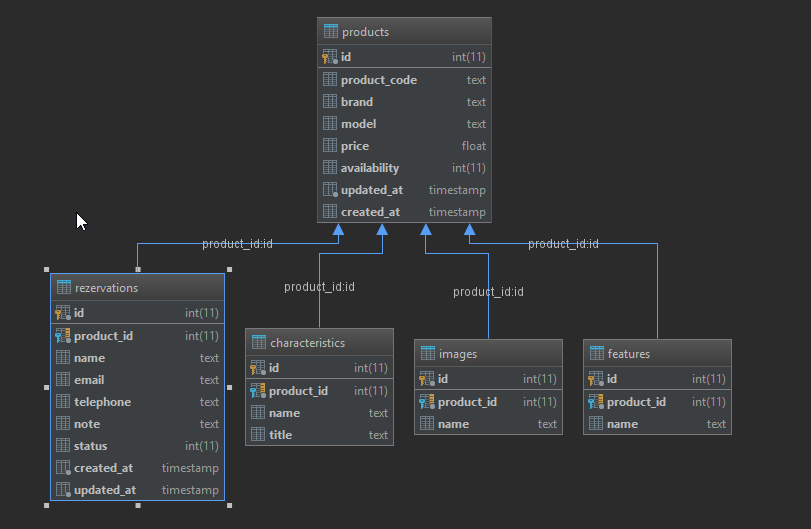
Task: Click product_id:id label above rezervations table
Action: pos(237,244)
